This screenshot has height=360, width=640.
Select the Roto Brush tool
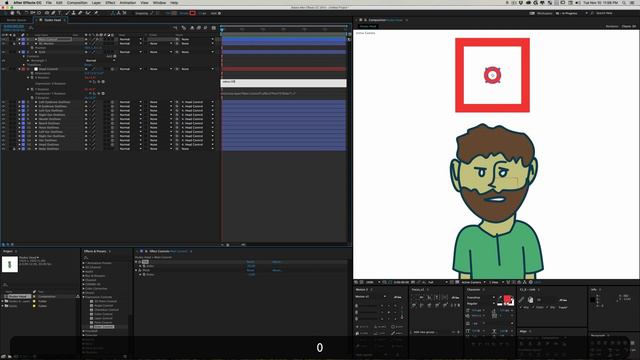coord(88,13)
